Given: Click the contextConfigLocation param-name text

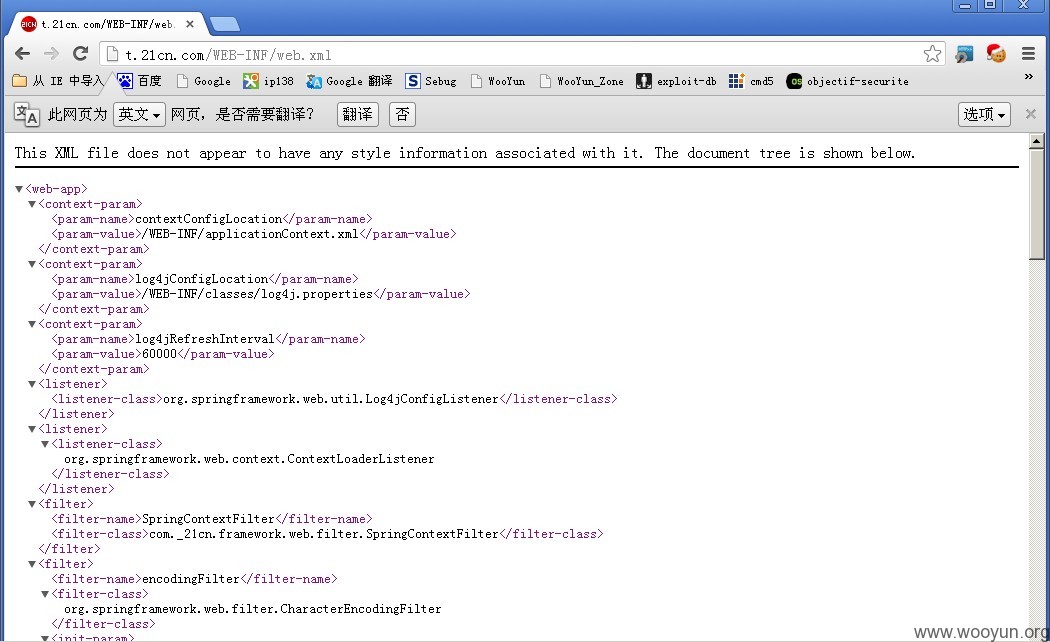Looking at the screenshot, I should click(x=208, y=219).
